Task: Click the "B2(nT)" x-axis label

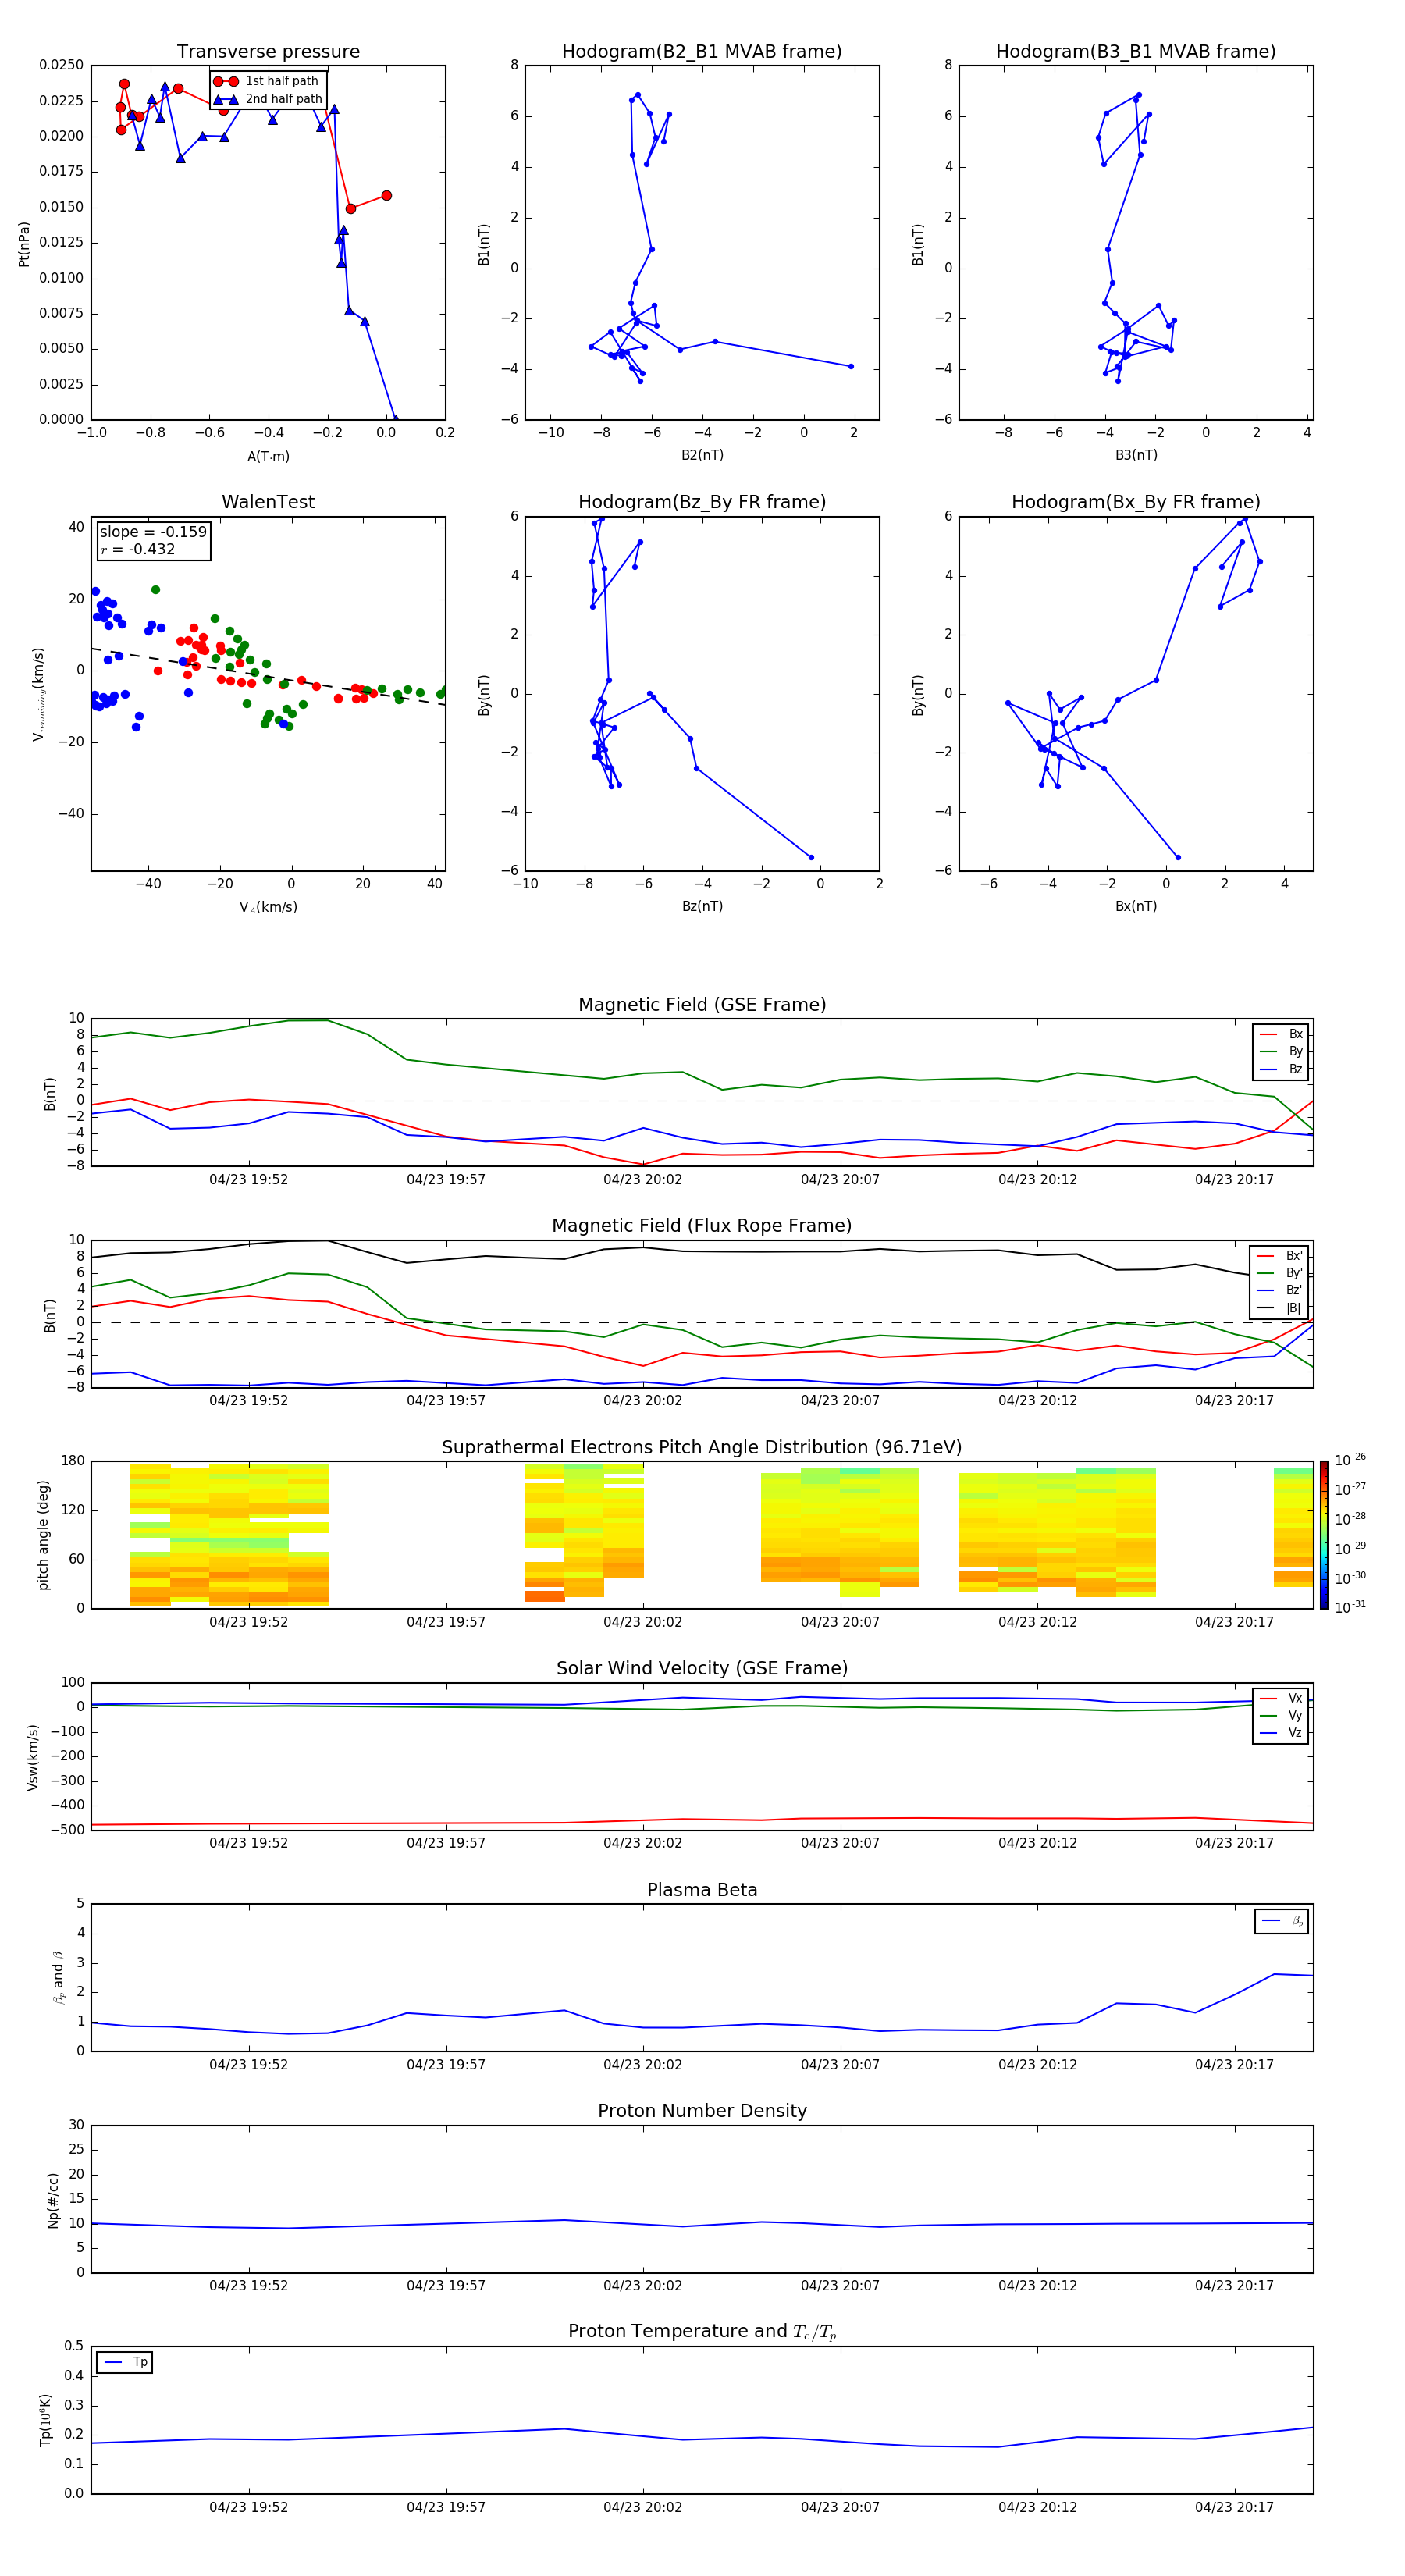Action: tap(702, 455)
